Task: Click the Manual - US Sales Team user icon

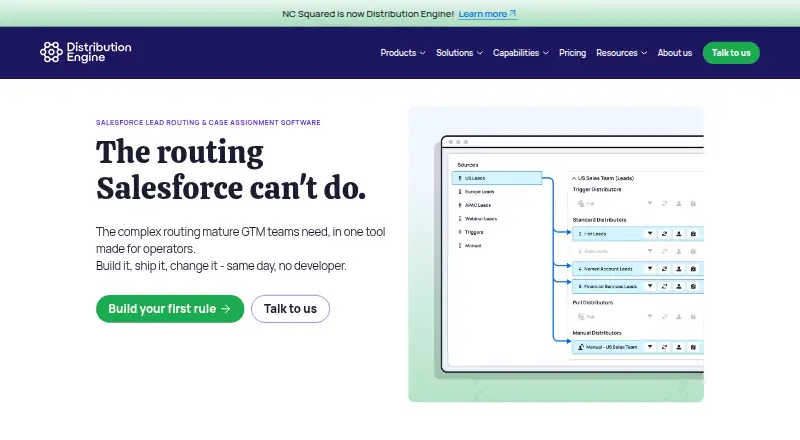Action: coord(581,347)
